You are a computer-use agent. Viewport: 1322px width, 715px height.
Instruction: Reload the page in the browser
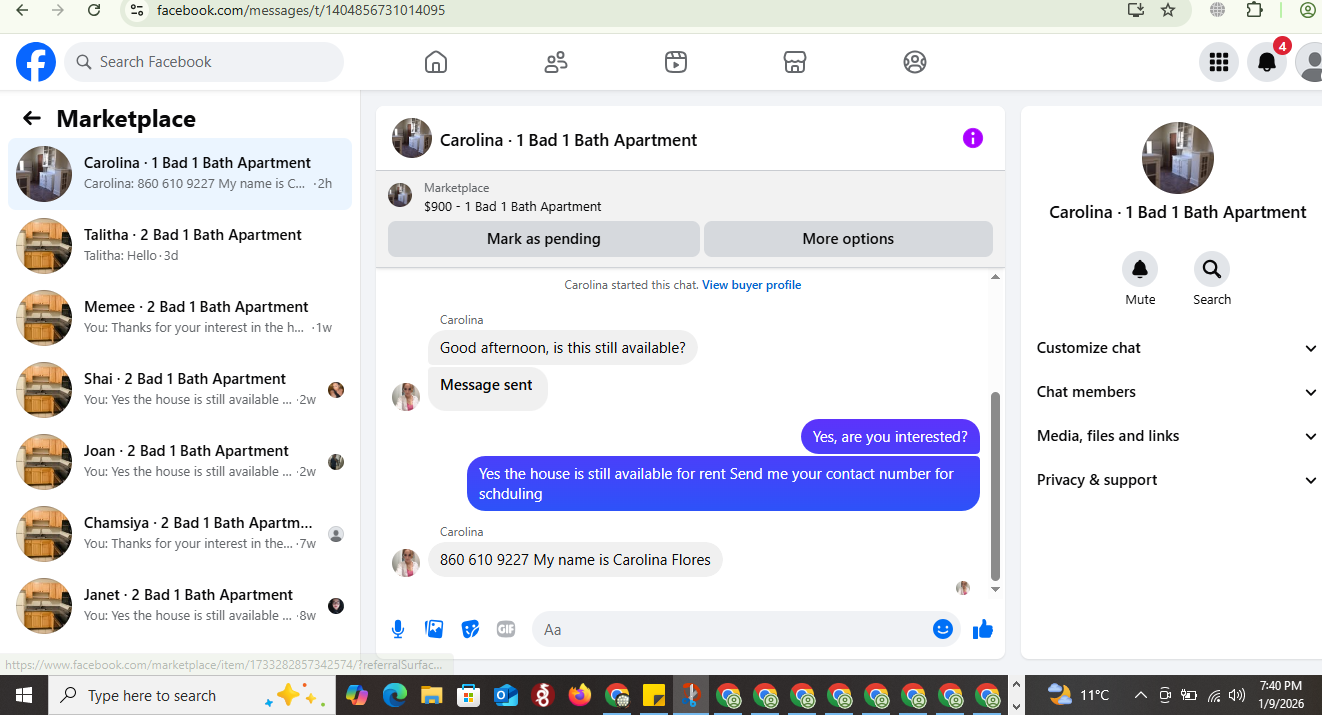pyautogui.click(x=94, y=10)
